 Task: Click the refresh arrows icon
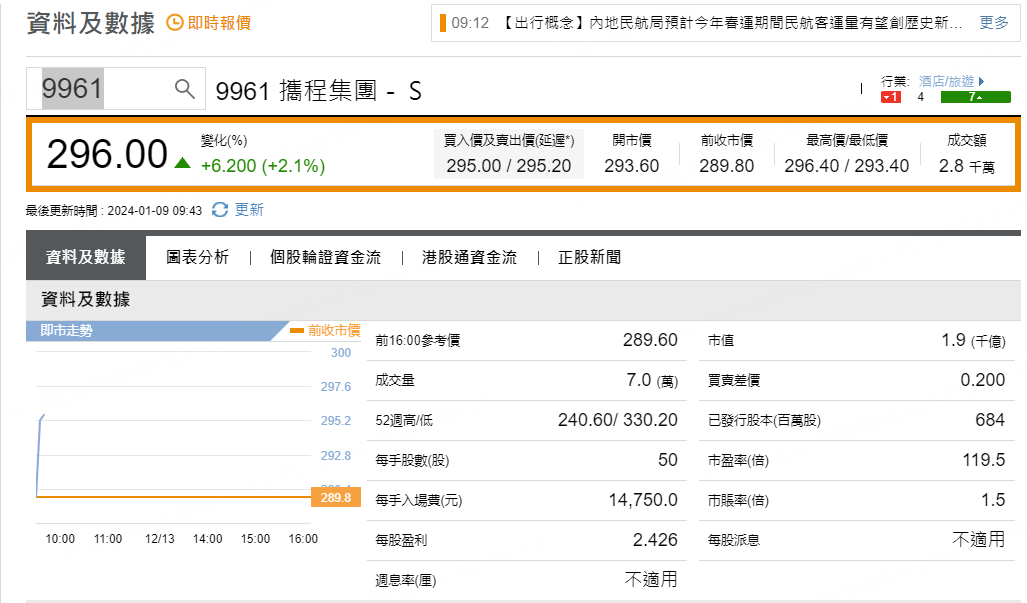[220, 210]
